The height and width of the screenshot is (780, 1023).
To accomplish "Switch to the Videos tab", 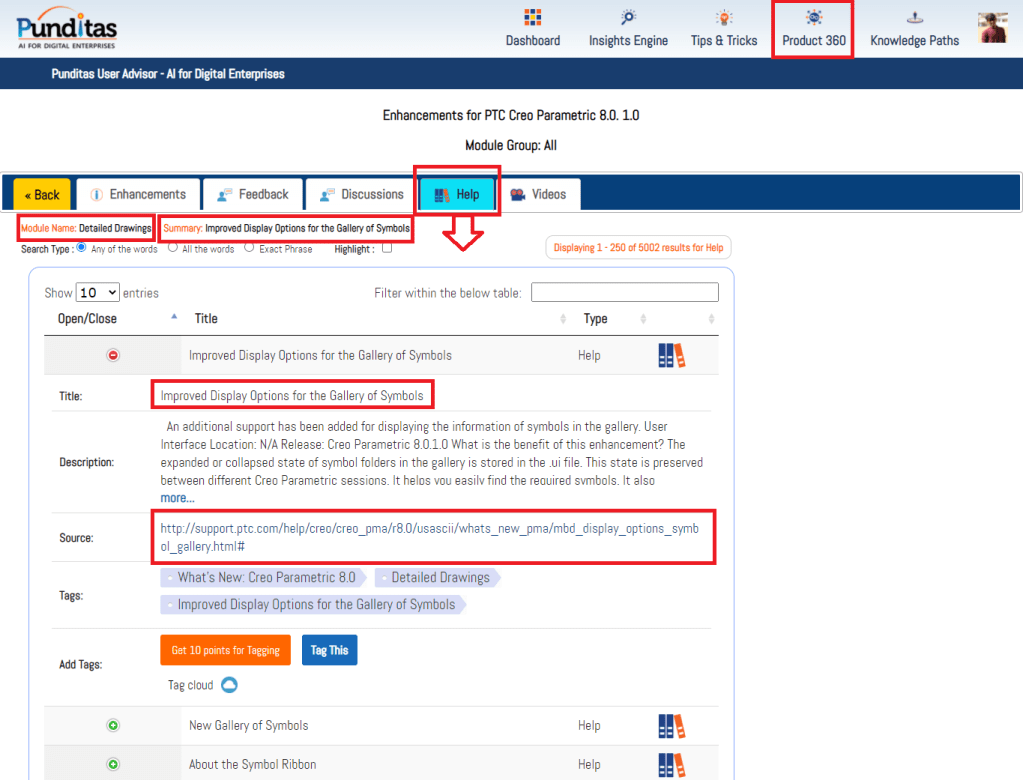I will tap(538, 194).
